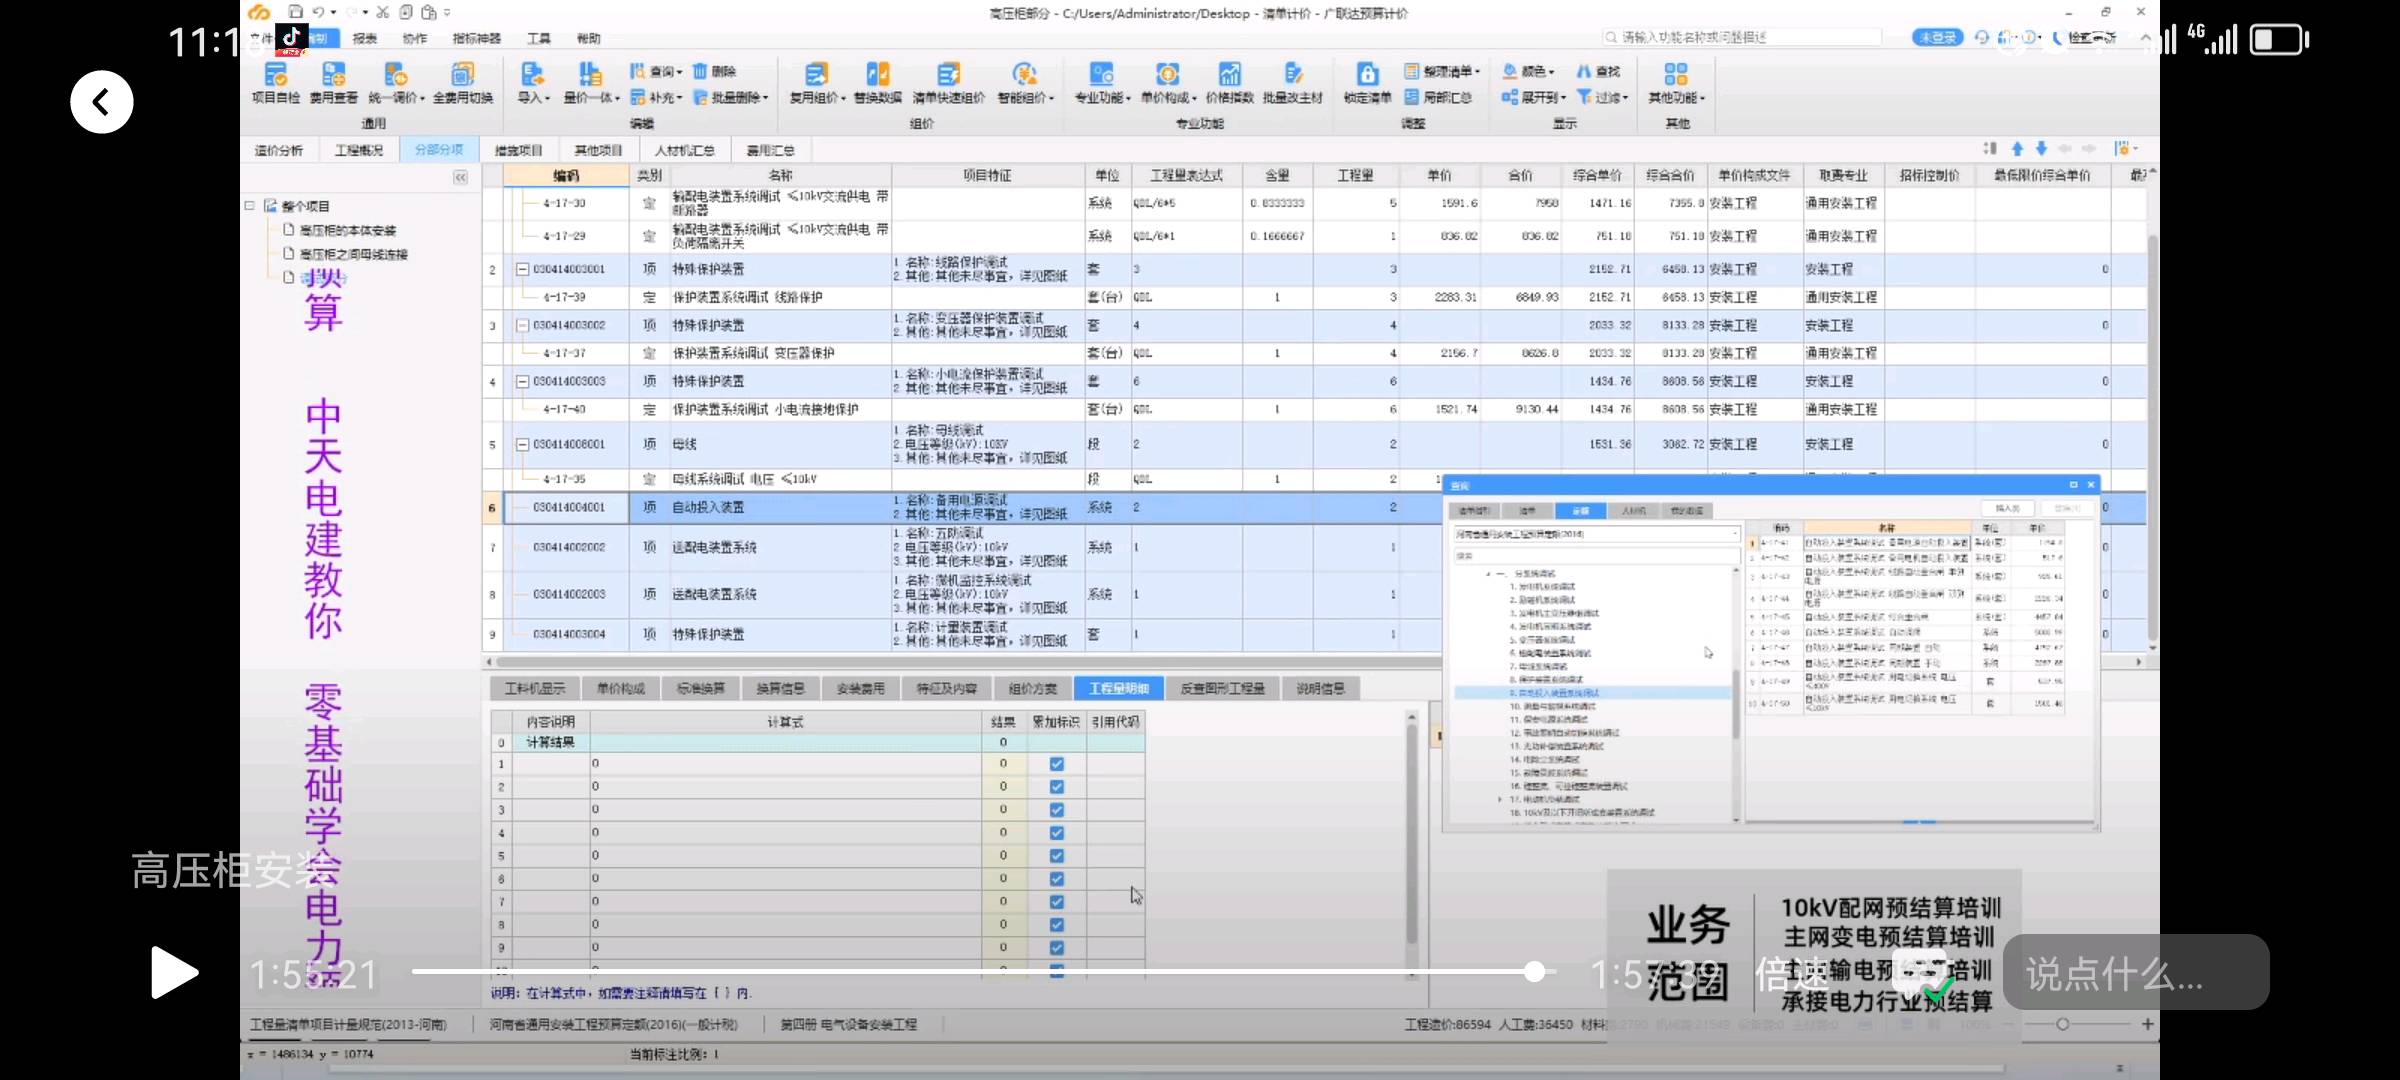Click the undo arrow in title bar
Screen dimensions: 2400x1080
click(x=318, y=12)
